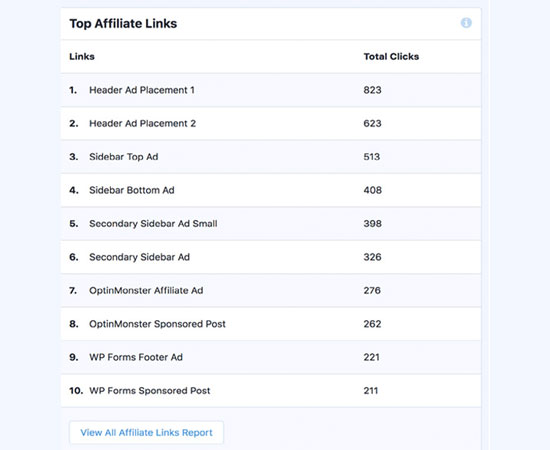Select OptinMonster Affiliate Ad link

pyautogui.click(x=146, y=290)
